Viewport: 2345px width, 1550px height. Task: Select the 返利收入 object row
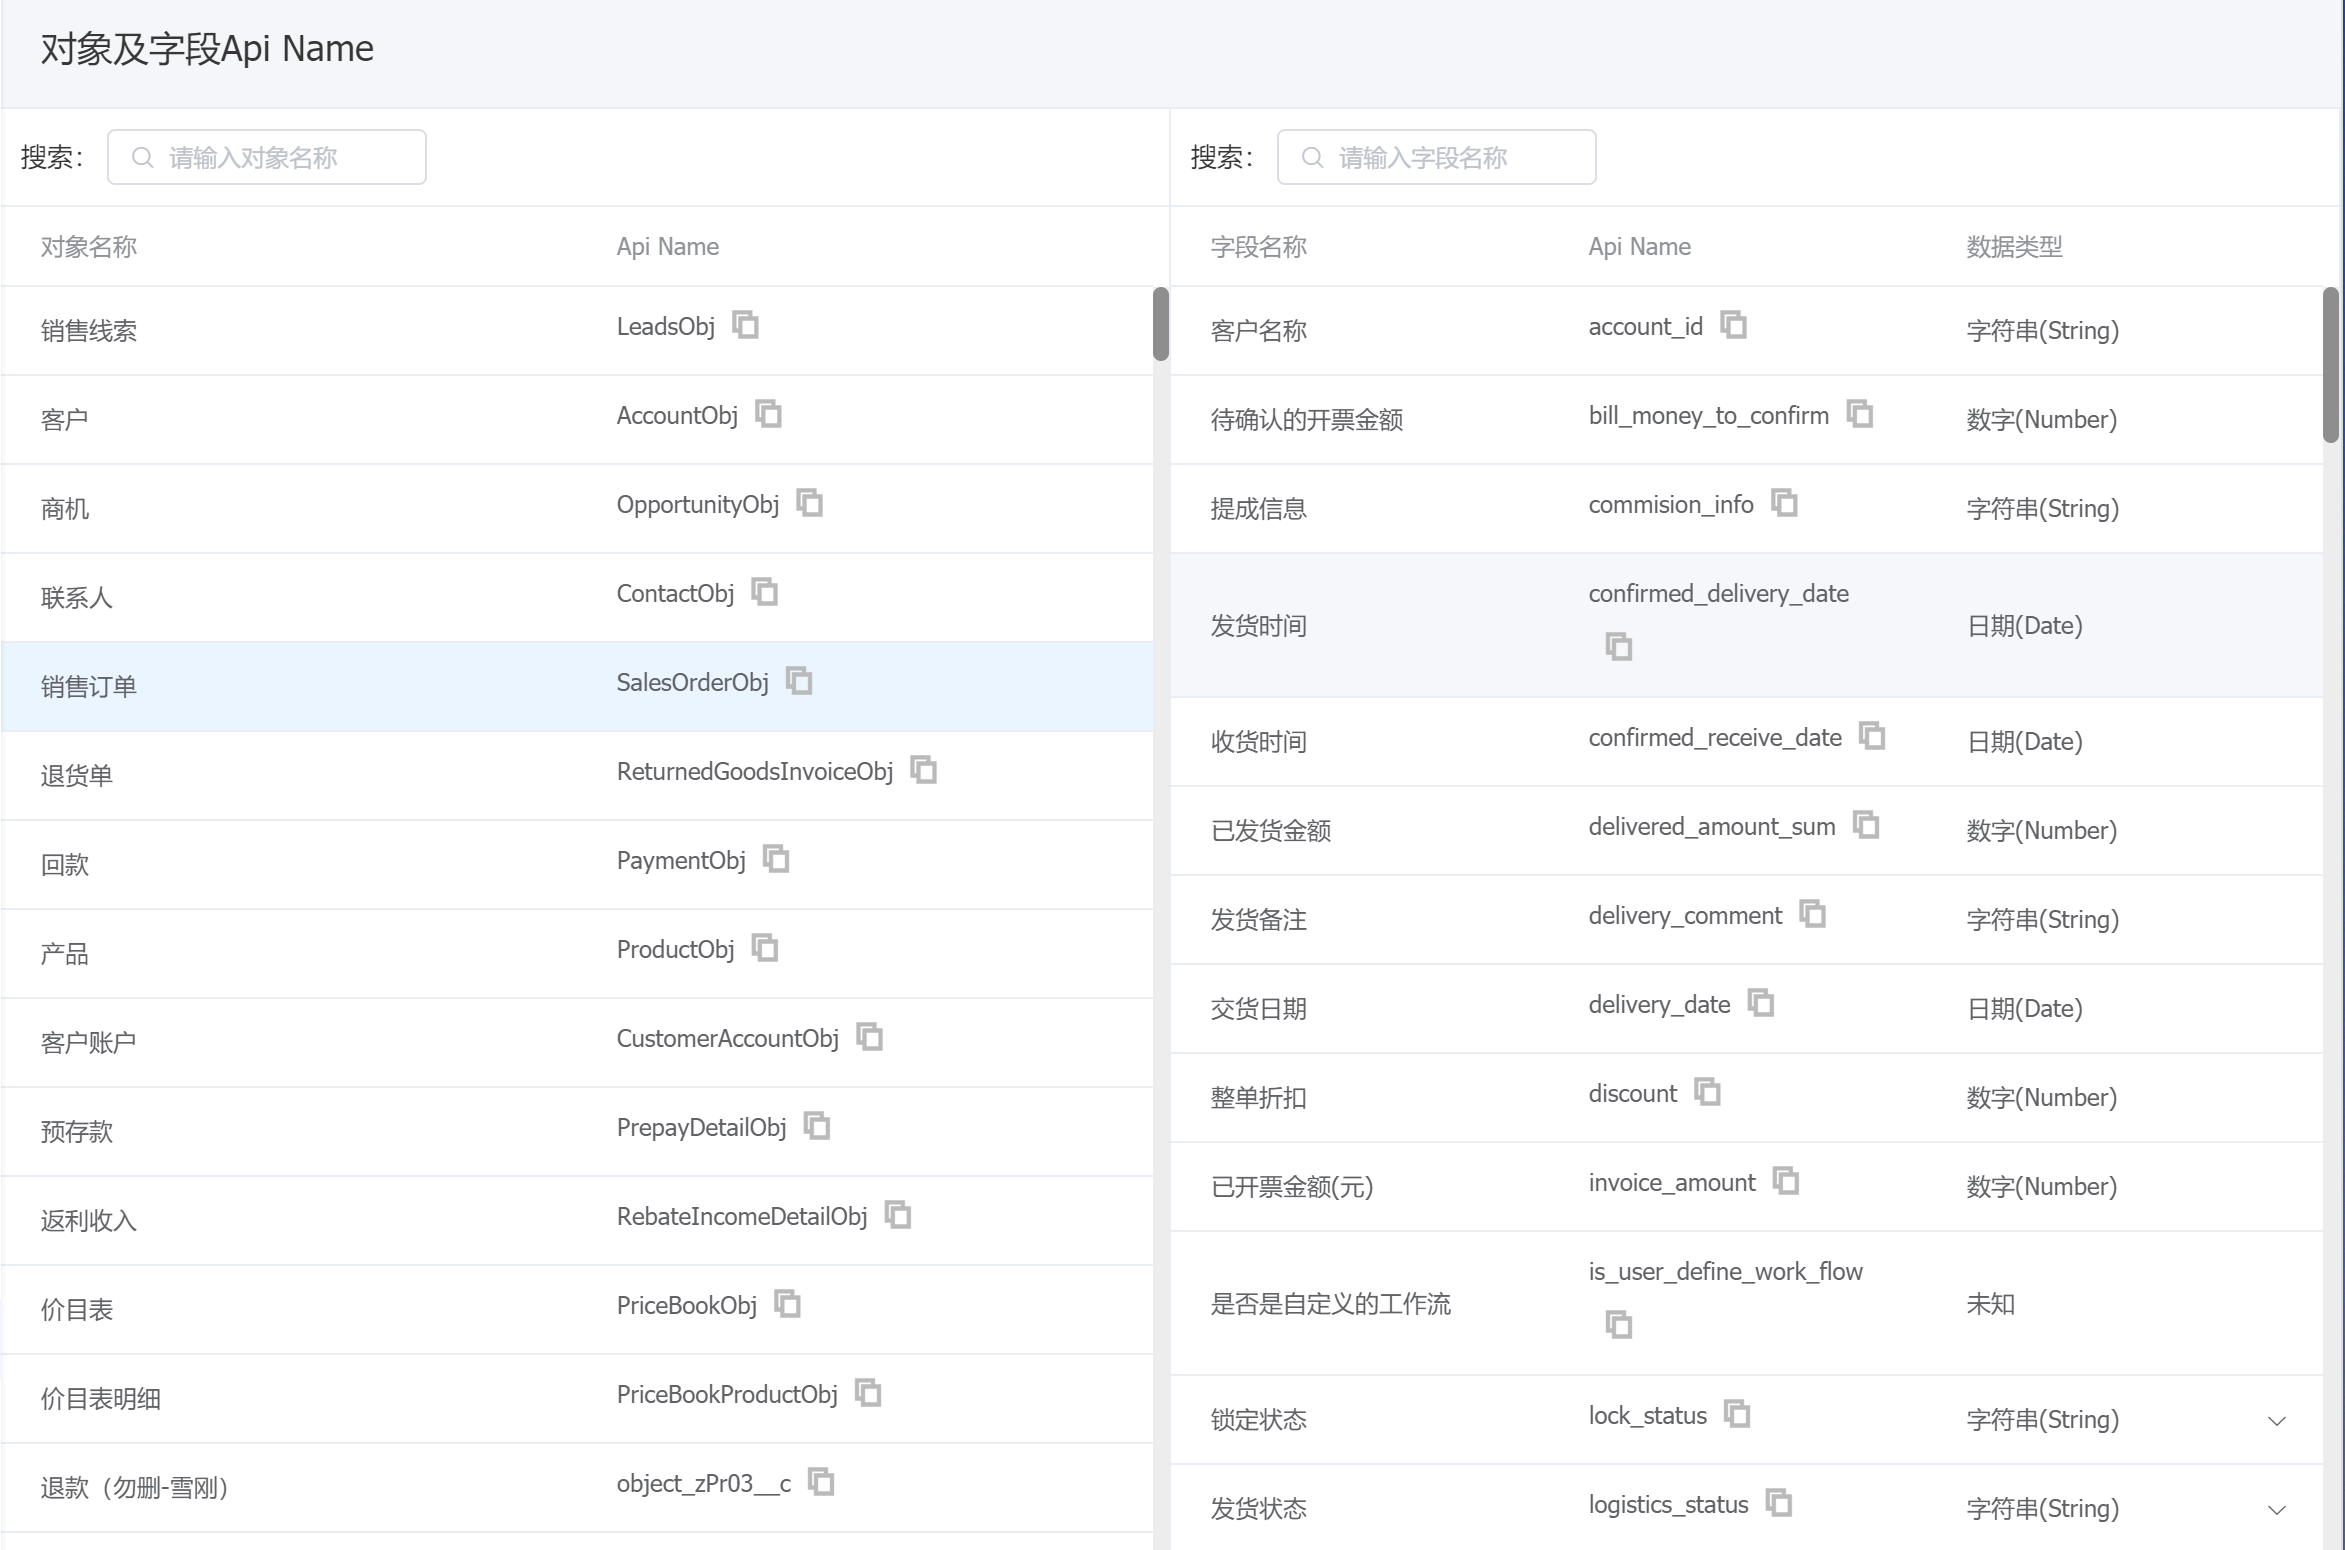577,1221
